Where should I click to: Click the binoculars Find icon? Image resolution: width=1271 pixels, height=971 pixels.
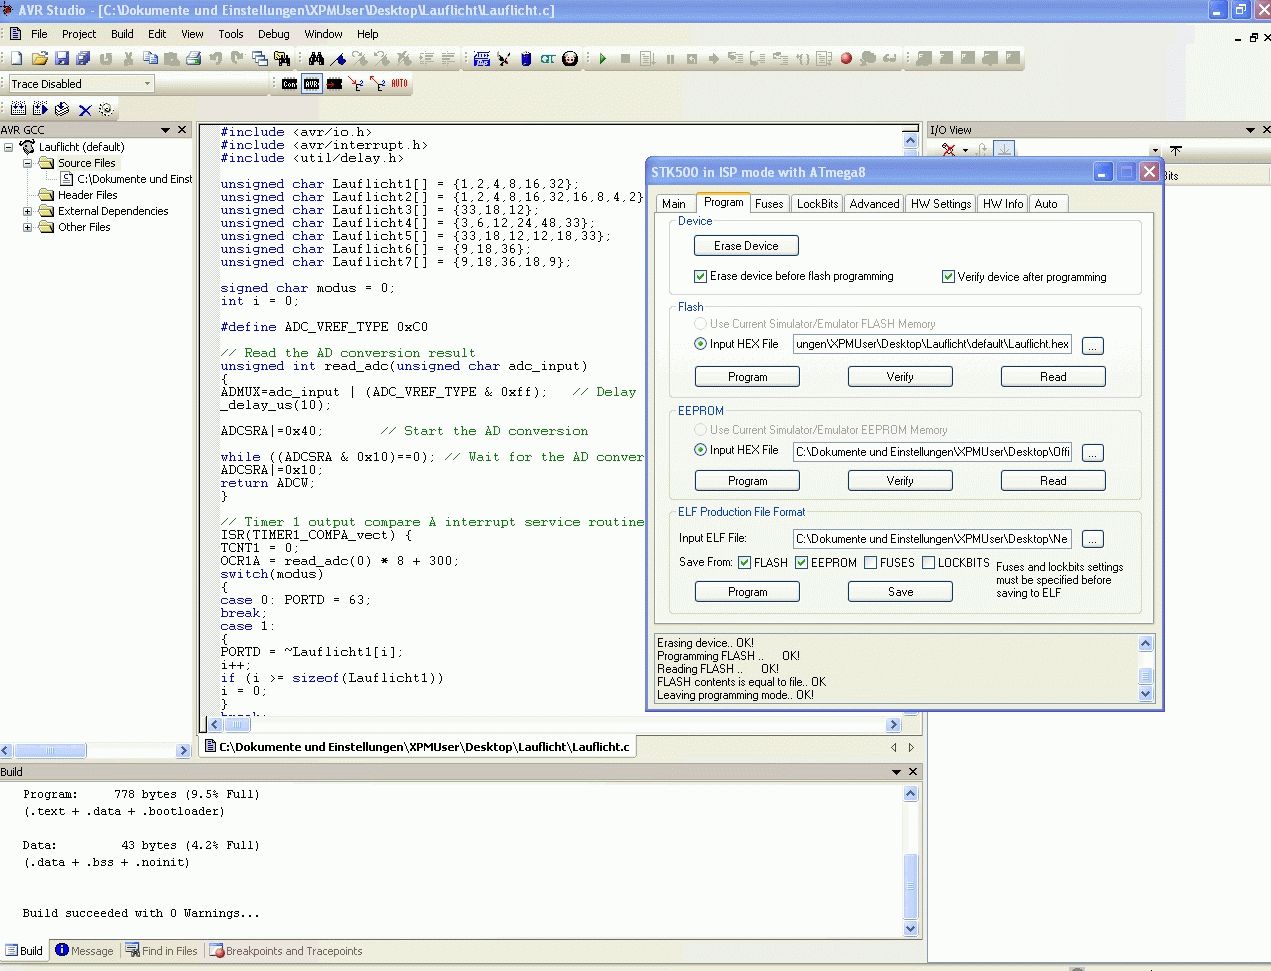pyautogui.click(x=316, y=59)
